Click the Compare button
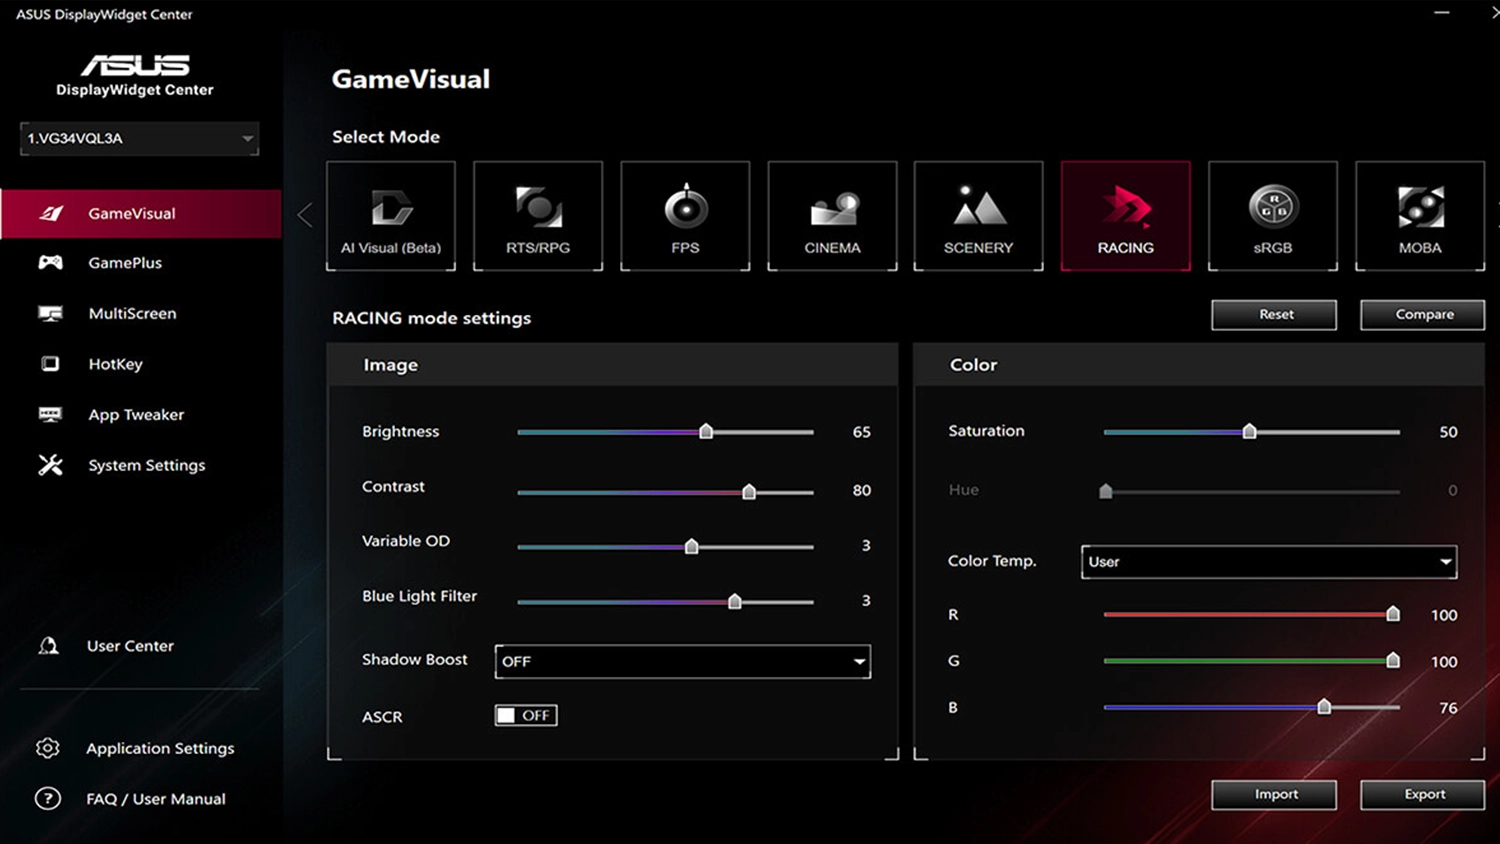The height and width of the screenshot is (844, 1500). coord(1423,314)
